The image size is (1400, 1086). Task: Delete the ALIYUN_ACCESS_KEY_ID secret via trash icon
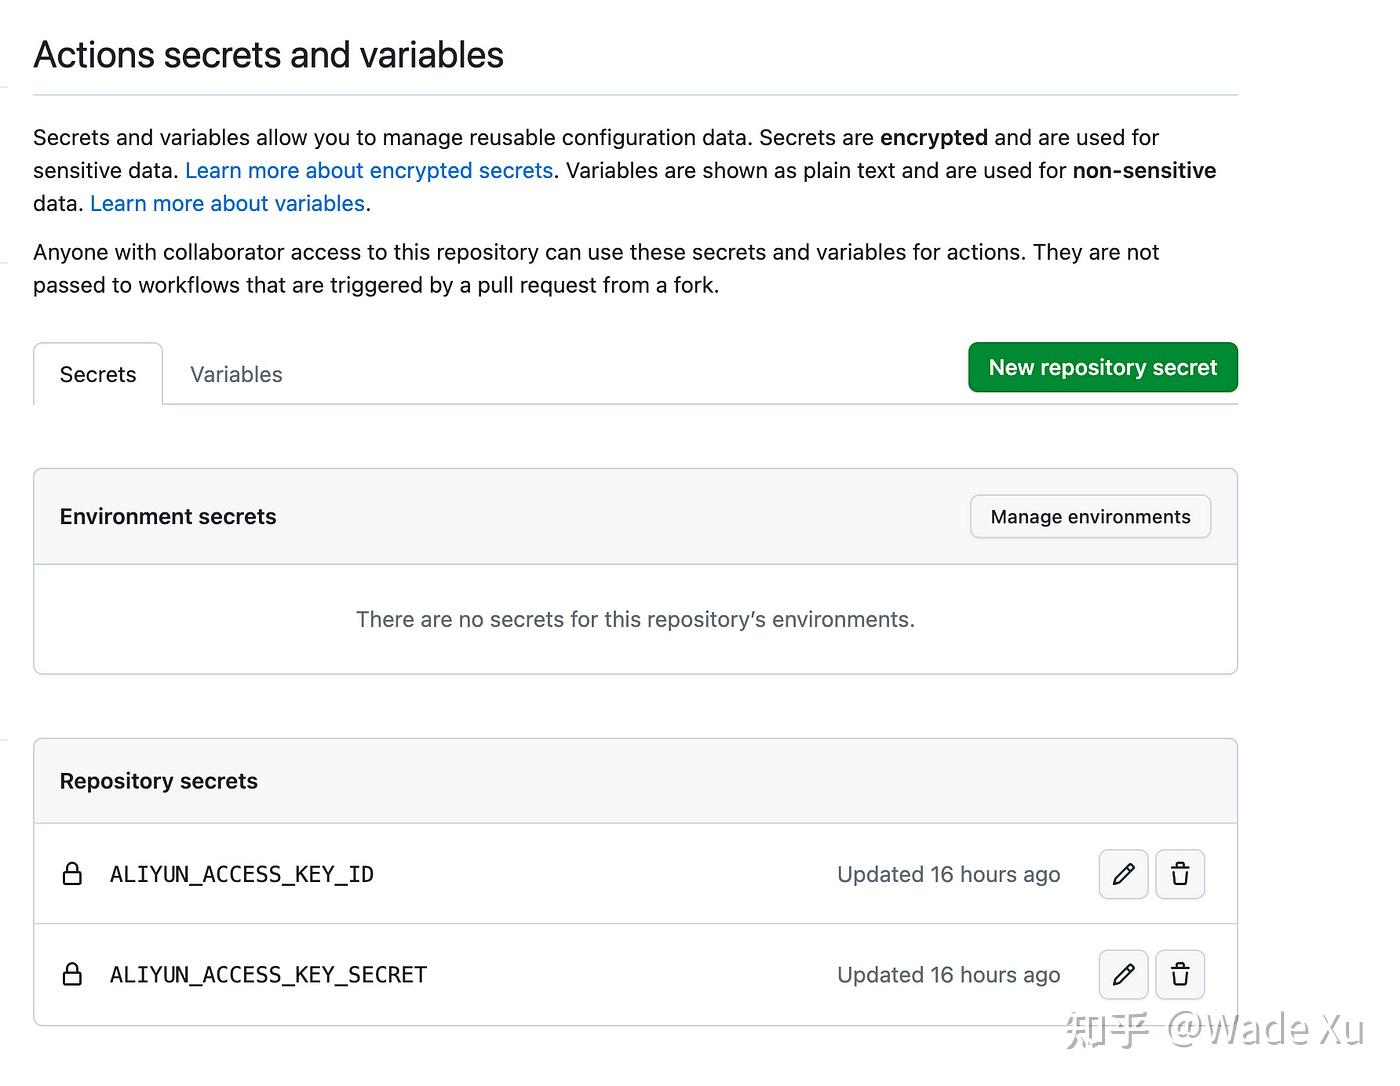click(1180, 874)
